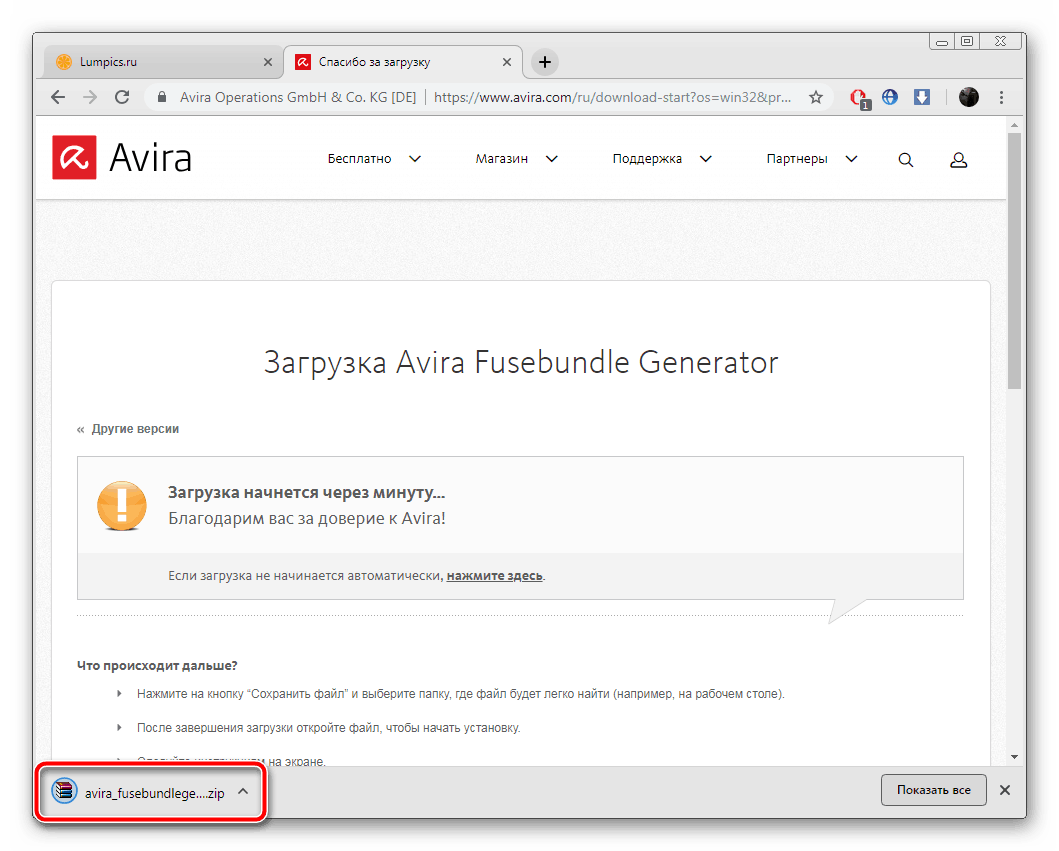Click the blue download arrow extension icon
Screen dimensions: 1059x851
click(x=922, y=98)
